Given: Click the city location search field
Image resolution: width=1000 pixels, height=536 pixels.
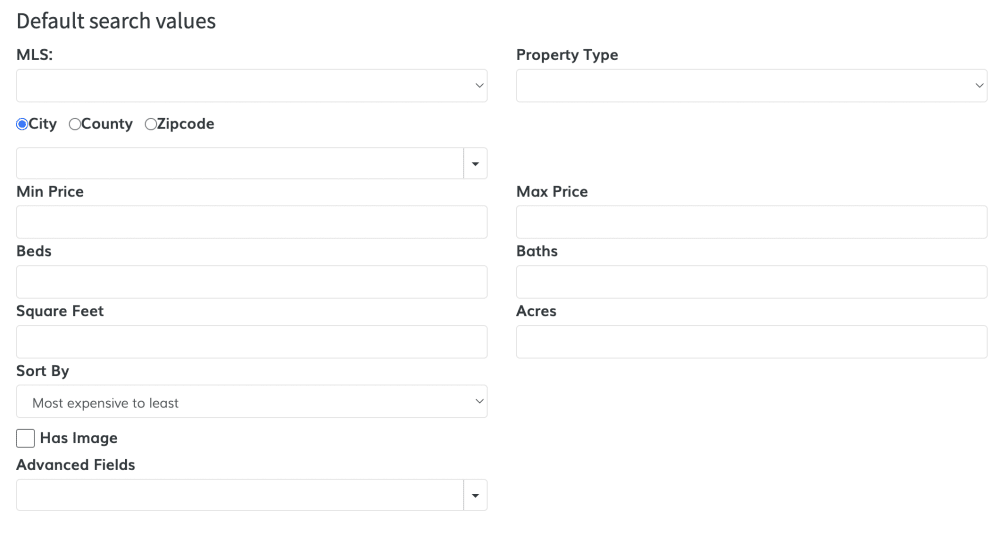Looking at the screenshot, I should (x=240, y=163).
